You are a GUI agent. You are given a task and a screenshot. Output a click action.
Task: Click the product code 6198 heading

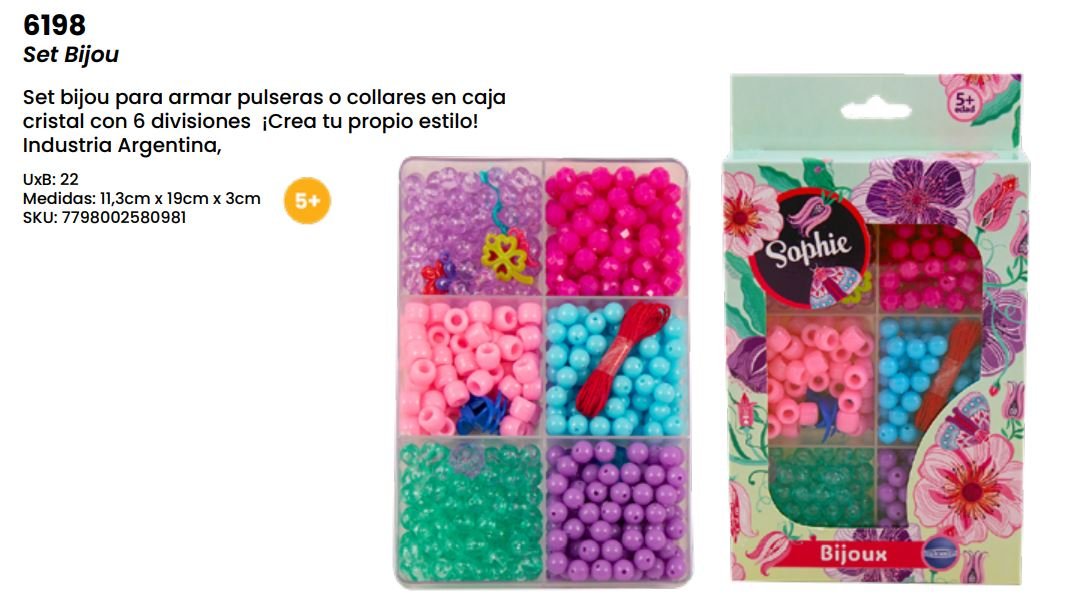point(54,25)
